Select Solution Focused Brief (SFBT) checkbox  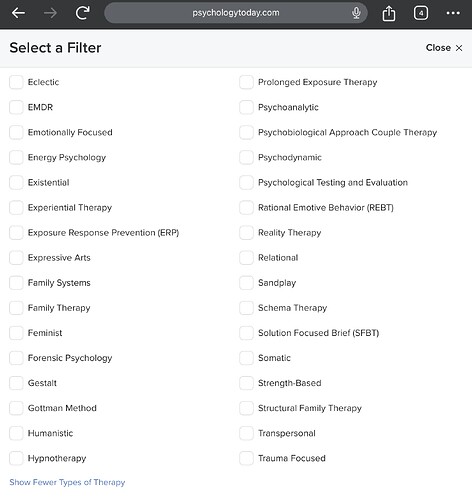[x=246, y=333]
